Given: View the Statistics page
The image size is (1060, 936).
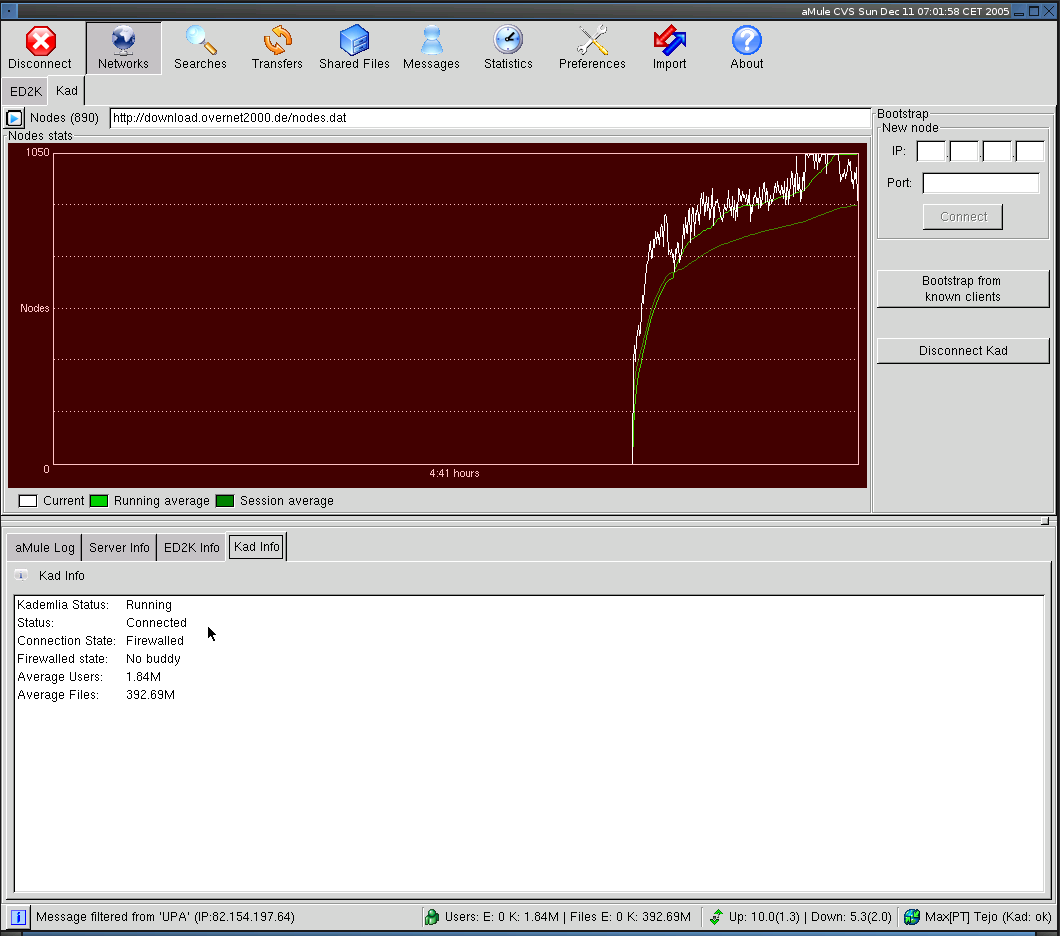Looking at the screenshot, I should click(508, 48).
